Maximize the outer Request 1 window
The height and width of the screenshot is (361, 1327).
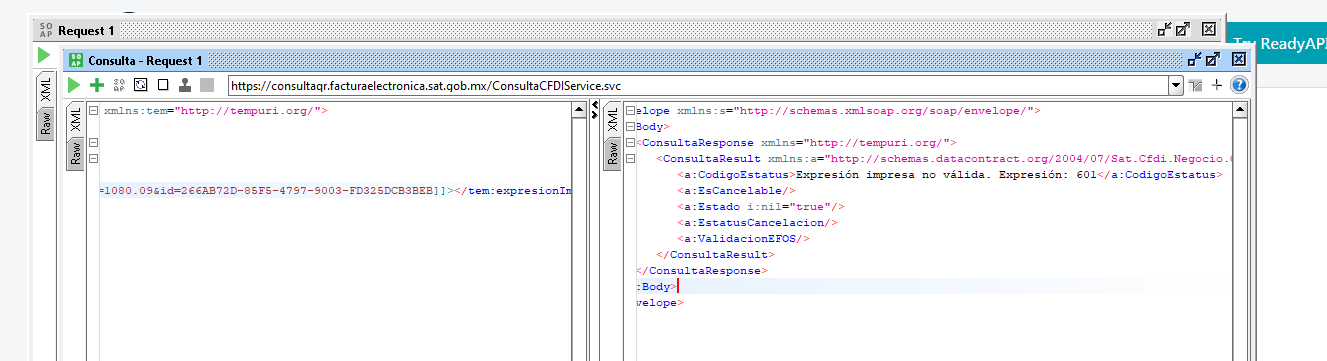1183,30
